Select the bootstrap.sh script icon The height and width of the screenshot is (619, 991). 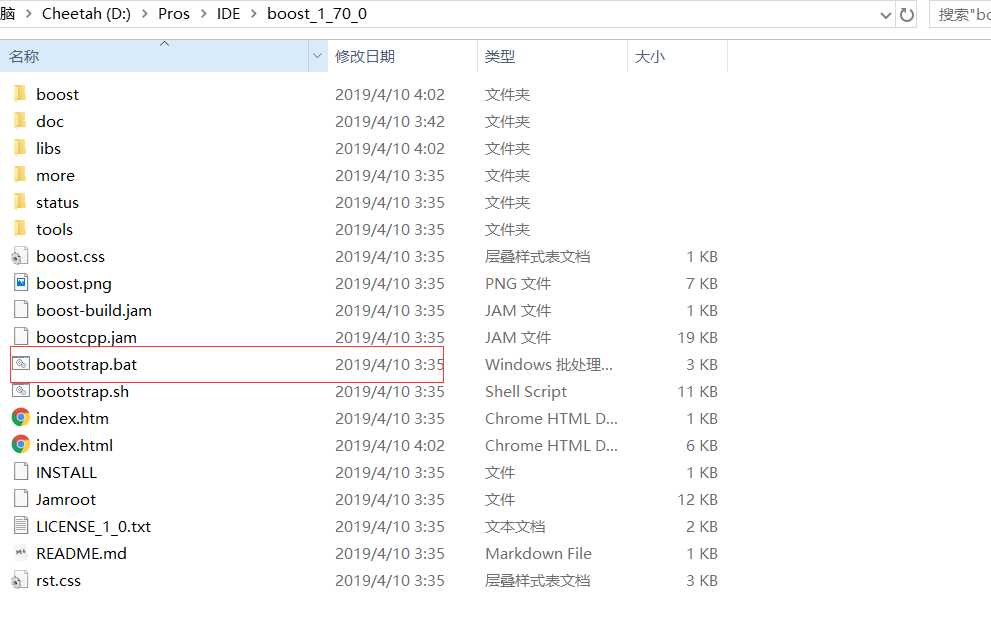coord(21,391)
